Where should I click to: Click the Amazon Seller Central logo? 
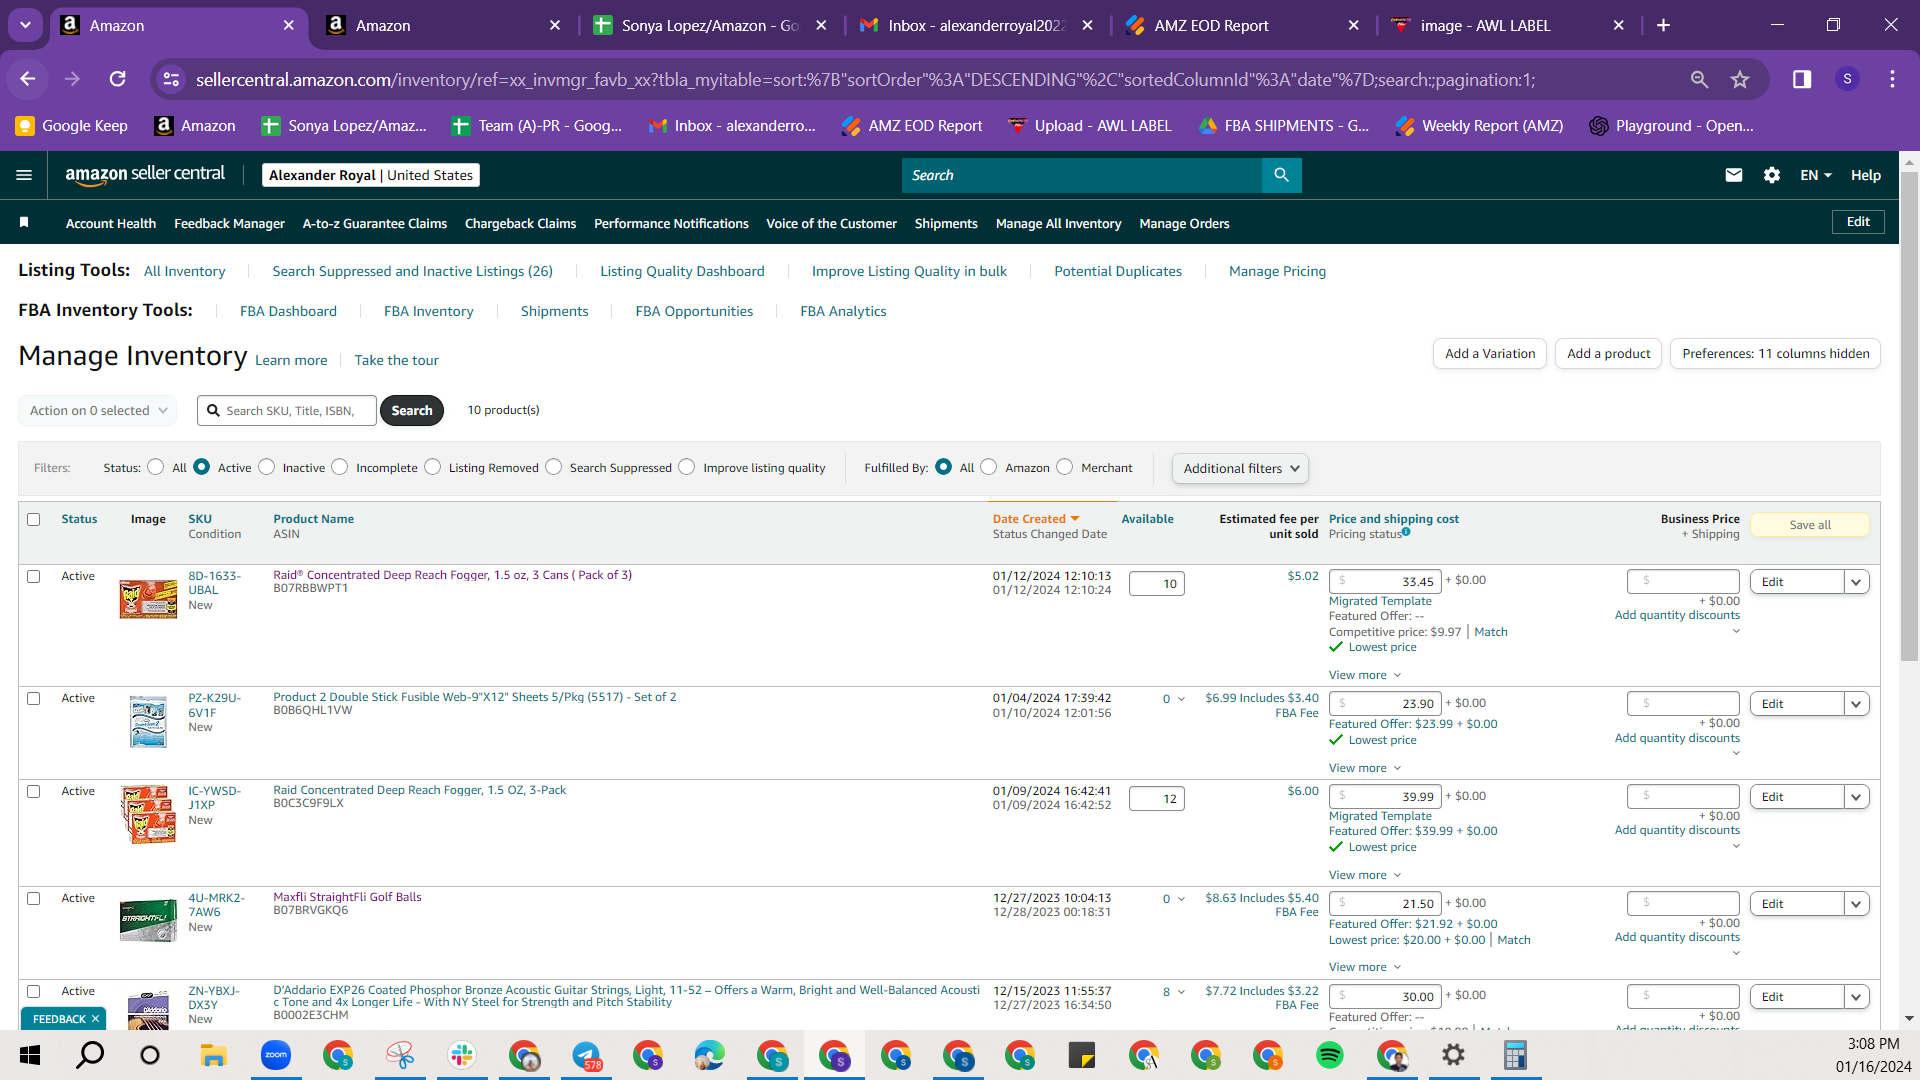tap(145, 175)
